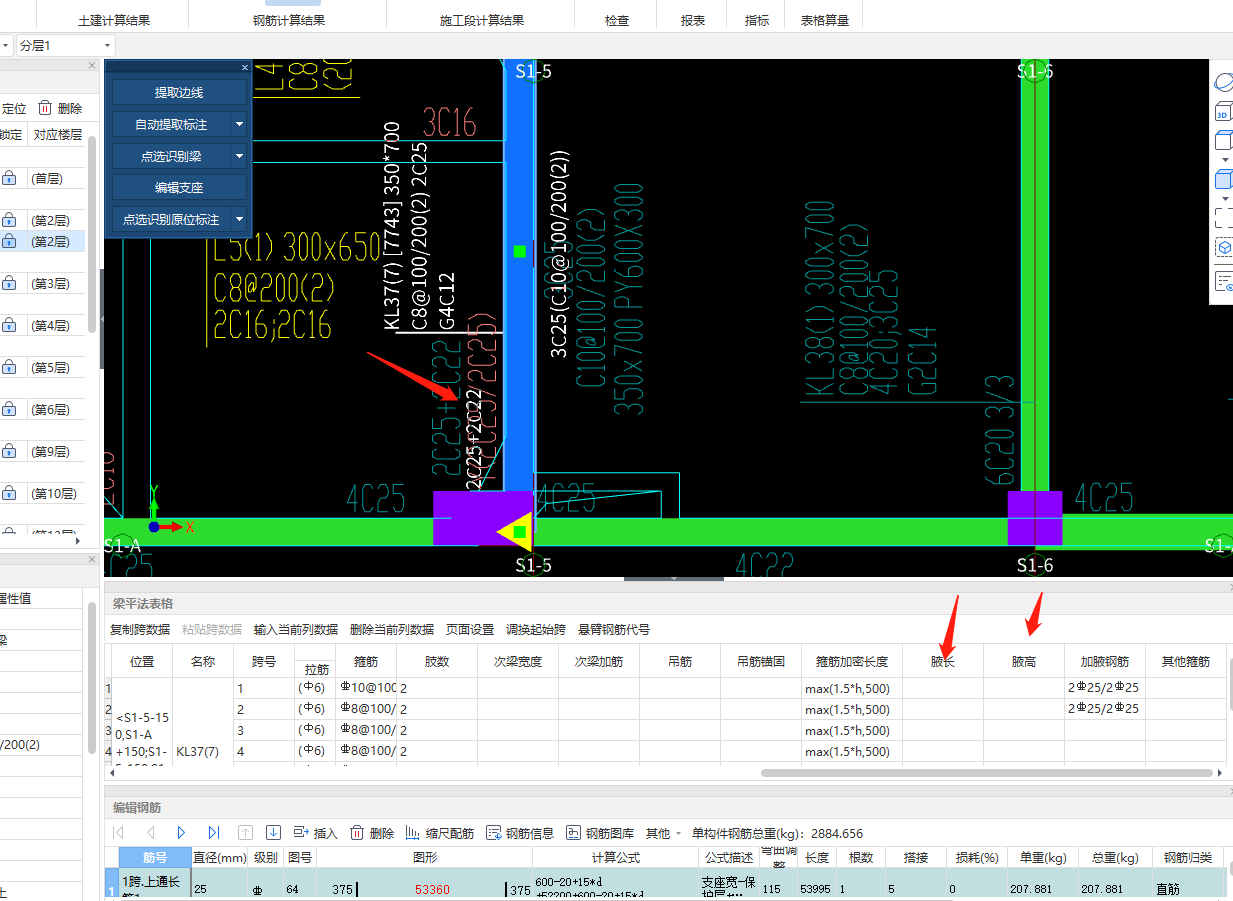Click the 腋长 column header
Viewport: 1233px width, 901px height.
point(943,661)
